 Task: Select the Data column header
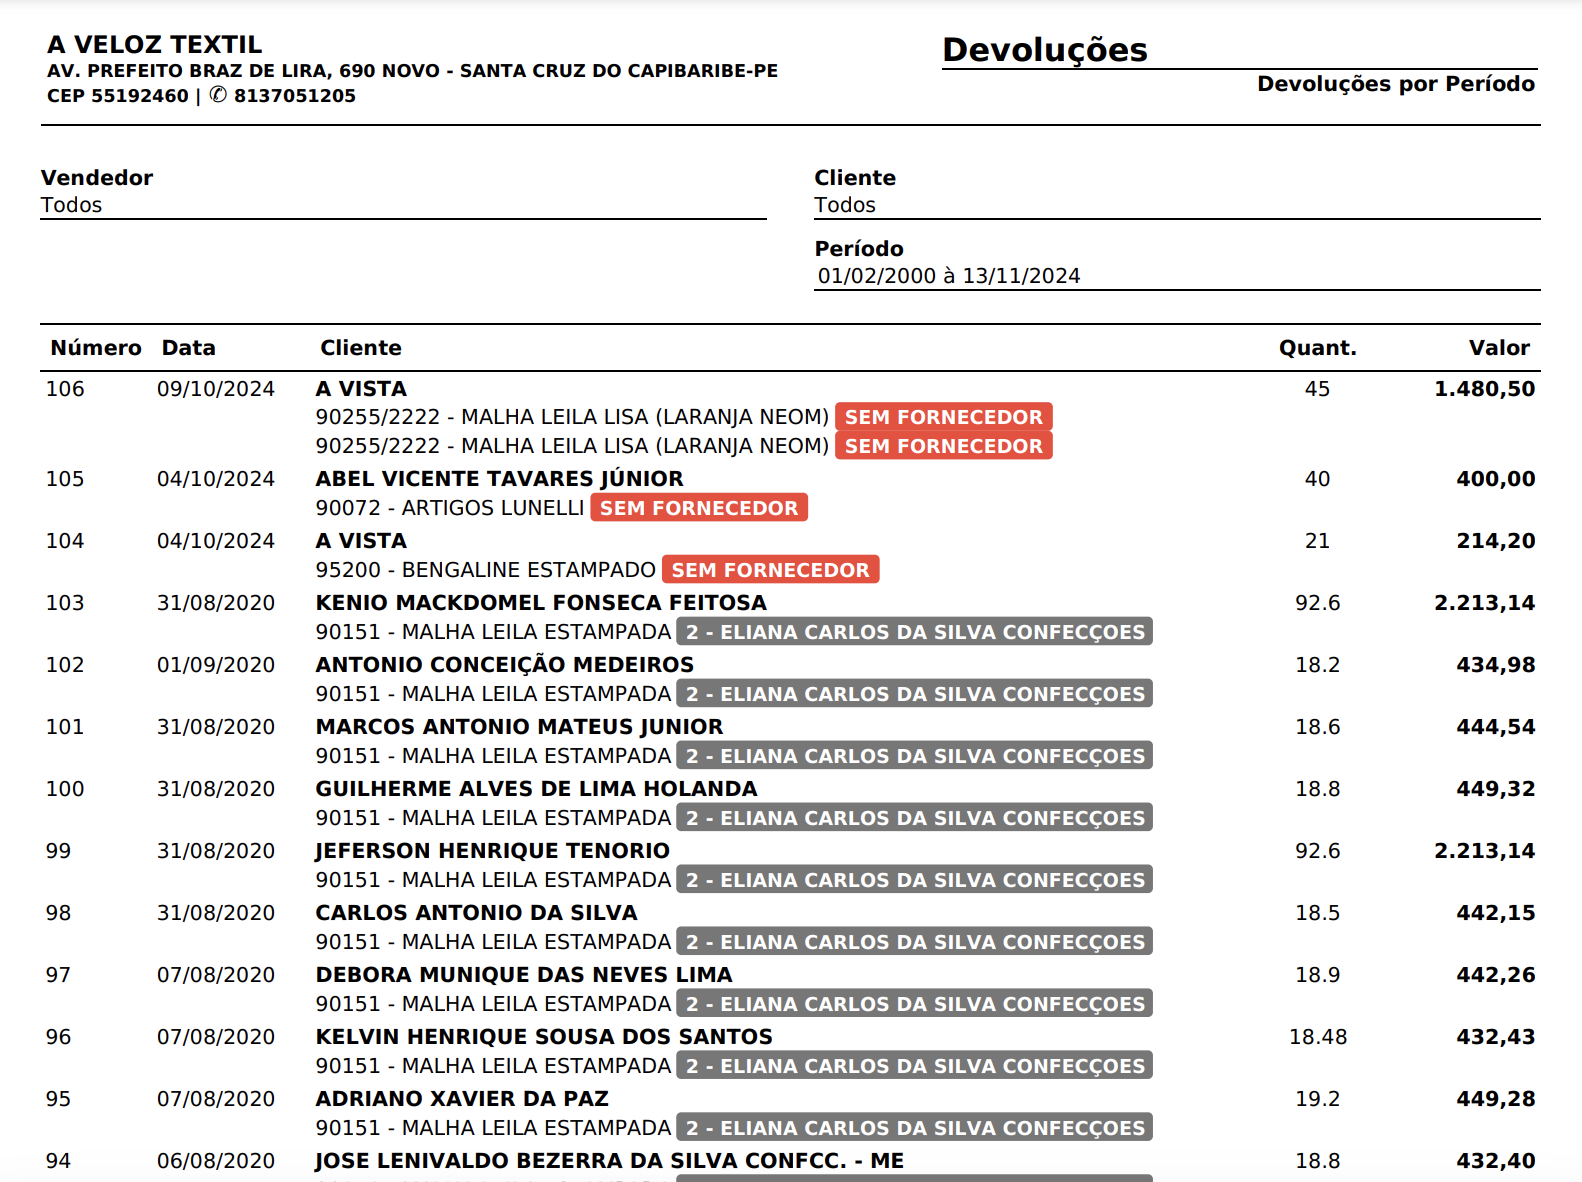pos(188,348)
